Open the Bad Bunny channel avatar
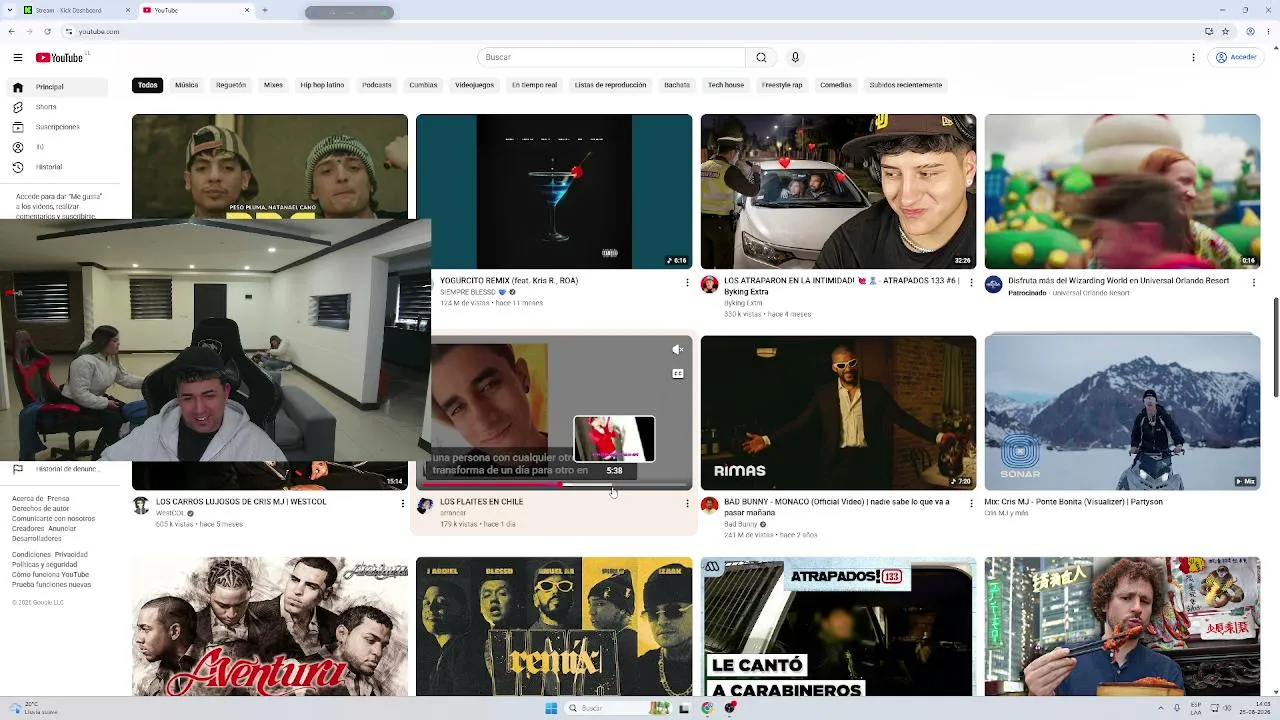1280x720 pixels. pos(710,506)
